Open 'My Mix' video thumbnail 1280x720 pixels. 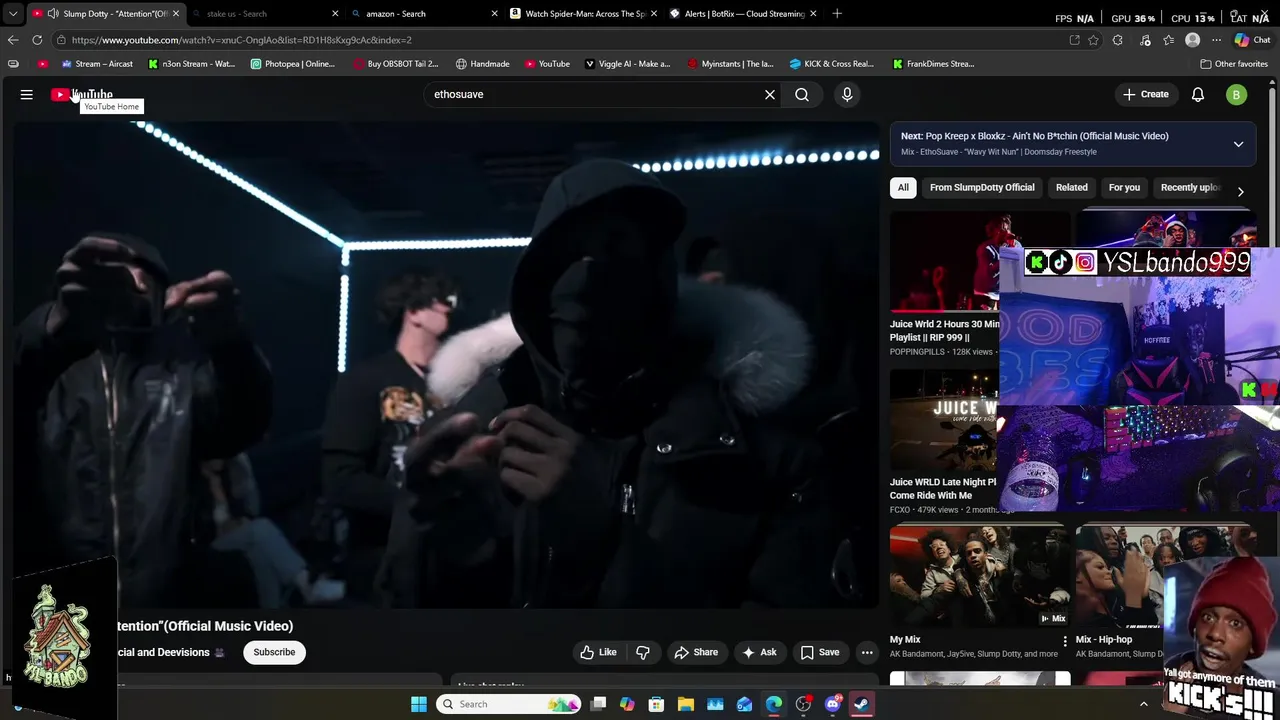[x=979, y=577]
